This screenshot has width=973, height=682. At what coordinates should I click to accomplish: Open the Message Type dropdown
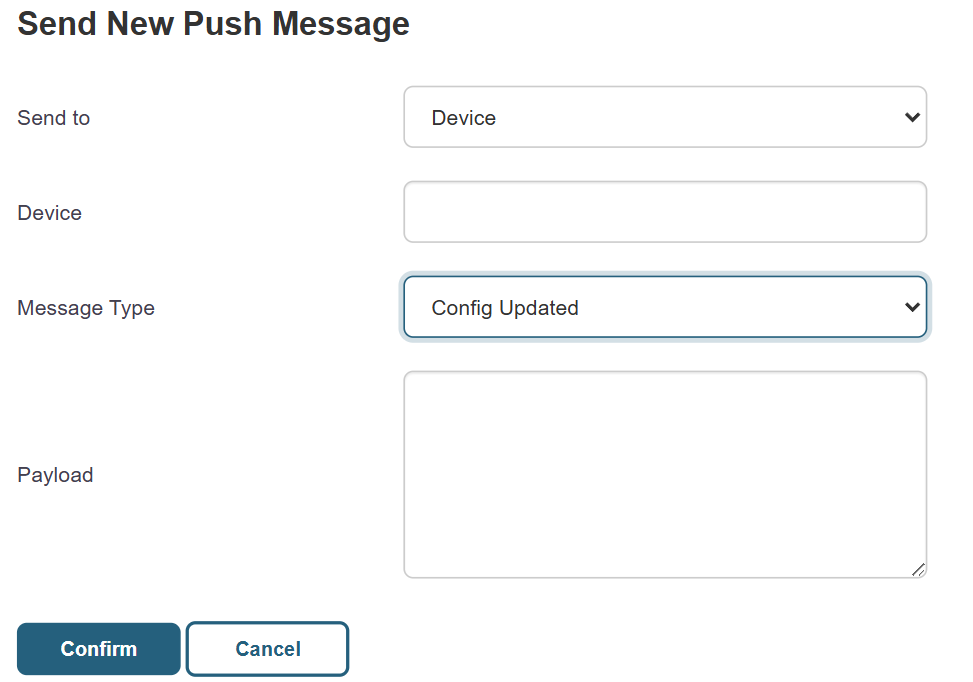(x=665, y=307)
